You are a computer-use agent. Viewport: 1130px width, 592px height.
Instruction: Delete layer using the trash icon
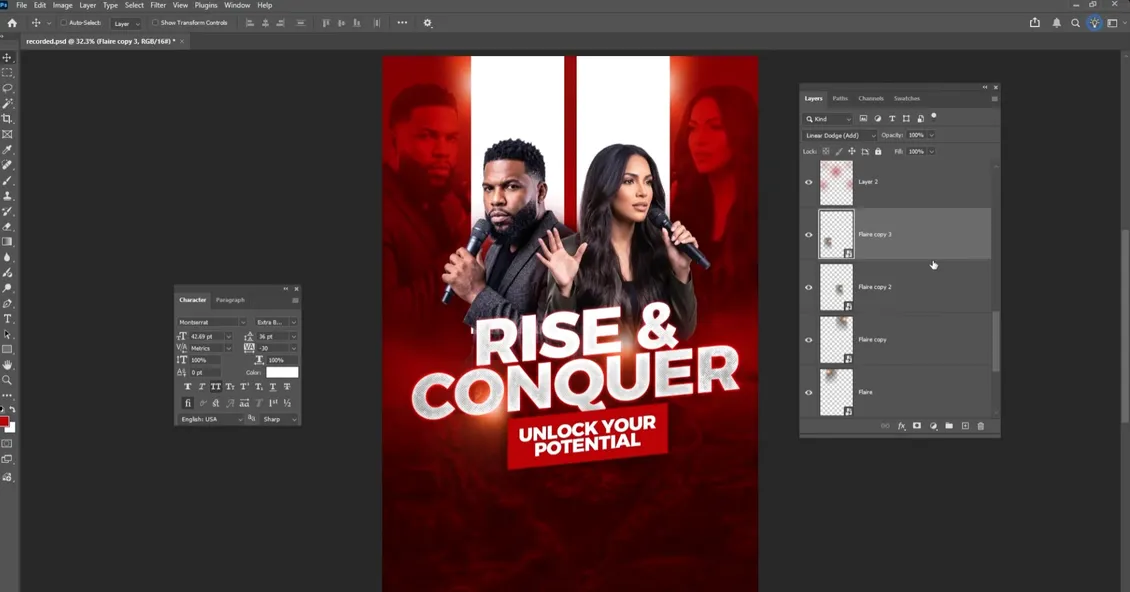point(980,426)
